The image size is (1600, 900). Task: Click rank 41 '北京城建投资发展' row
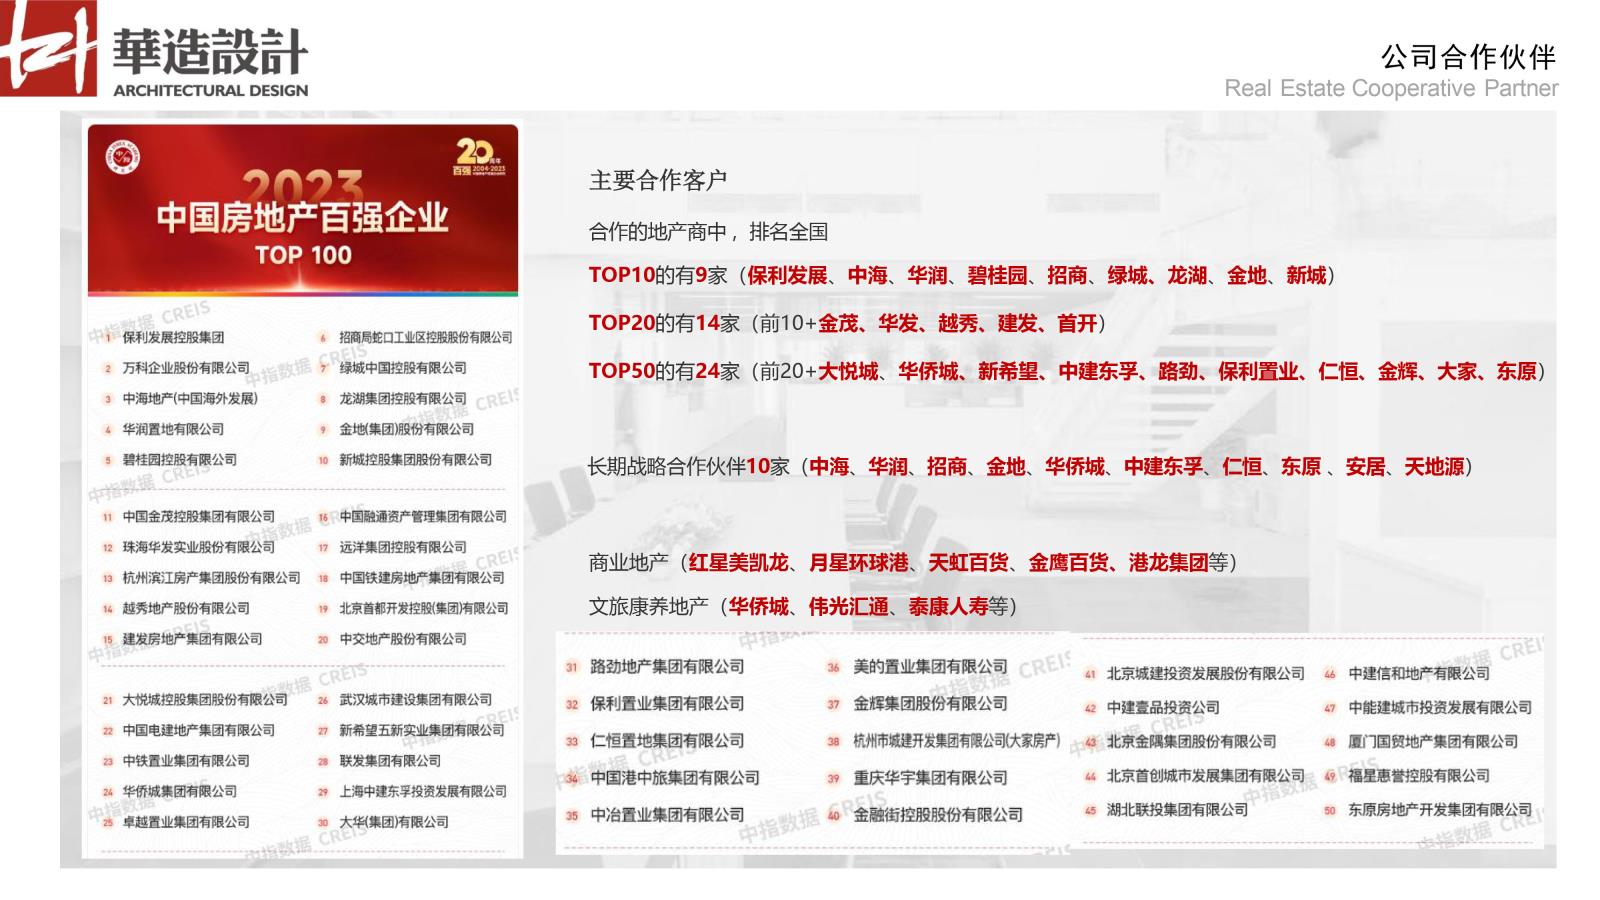[1196, 674]
